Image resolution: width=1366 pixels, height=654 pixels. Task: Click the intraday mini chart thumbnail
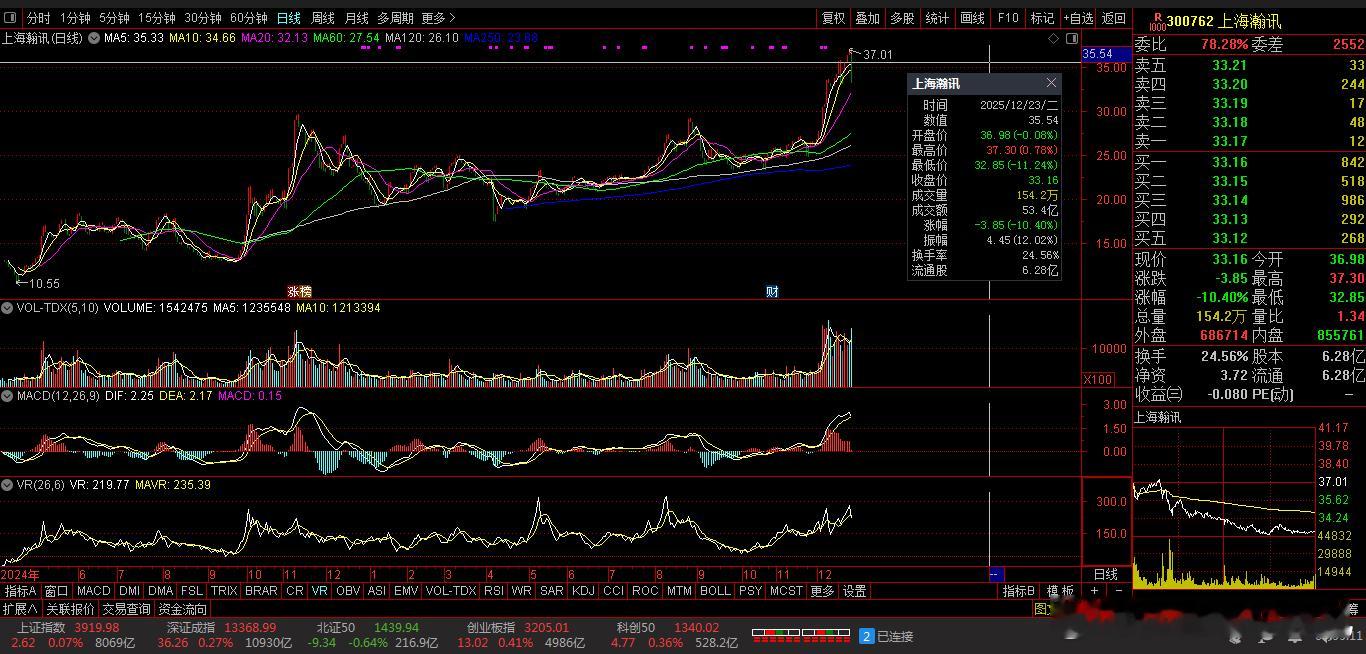coord(1223,508)
